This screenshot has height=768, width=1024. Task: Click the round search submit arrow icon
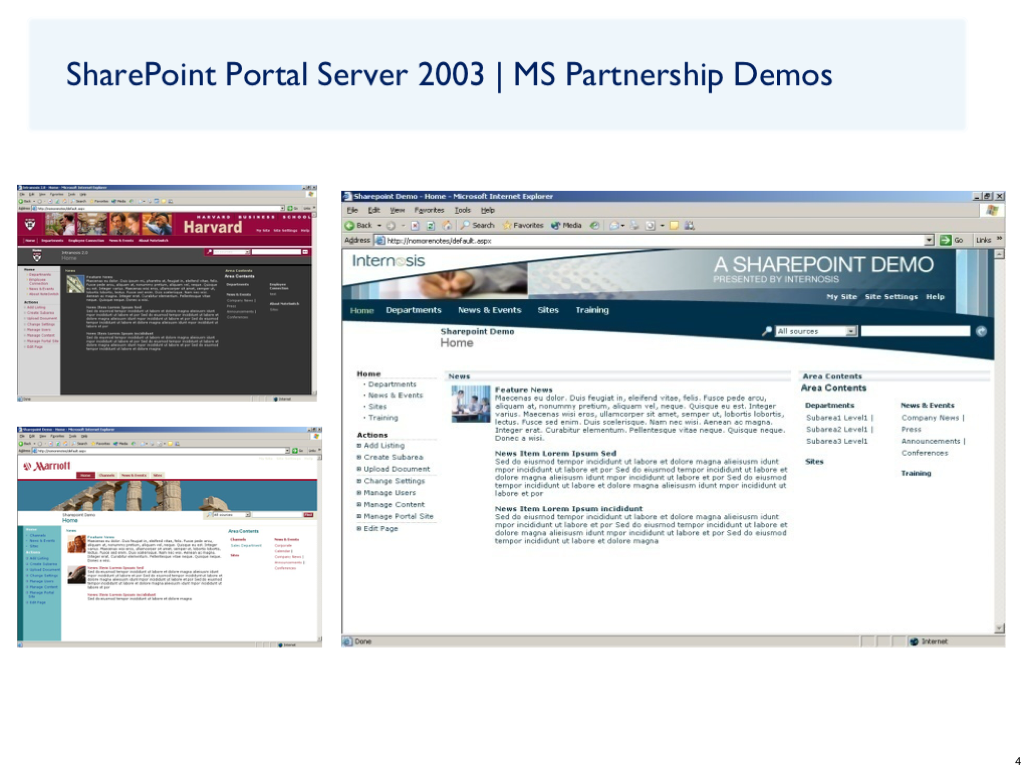pyautogui.click(x=981, y=331)
